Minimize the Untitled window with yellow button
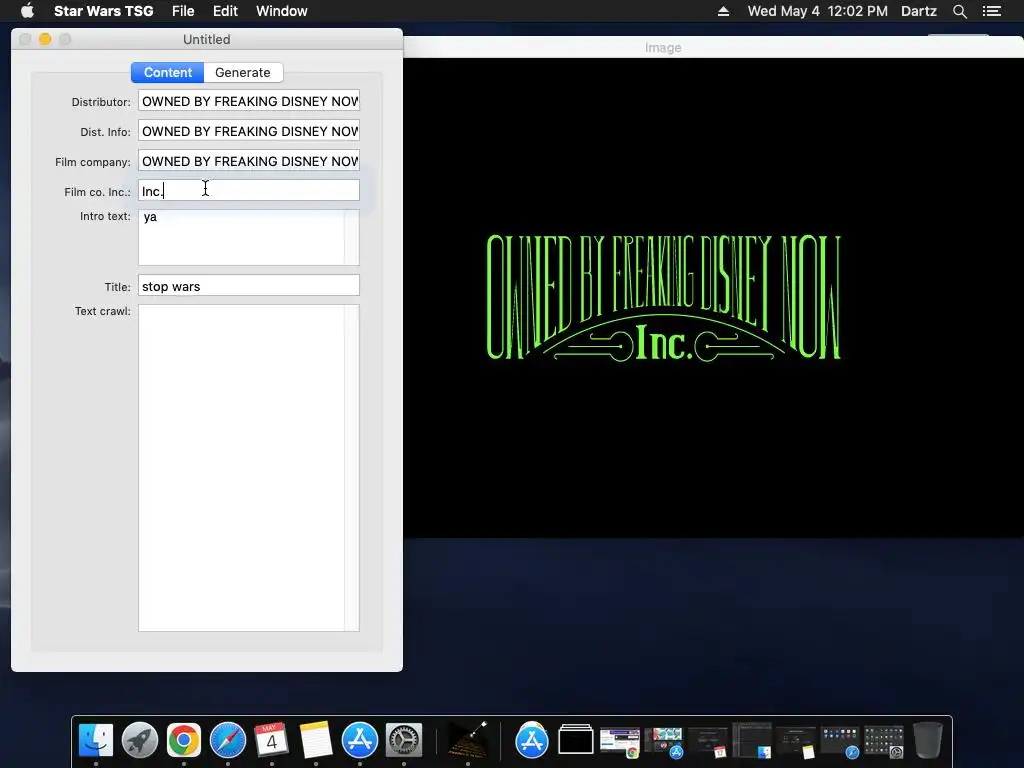This screenshot has width=1024, height=768. (x=45, y=39)
